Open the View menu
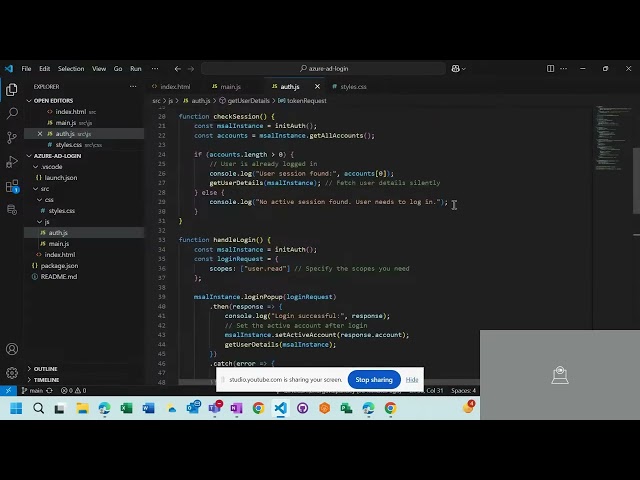 click(x=99, y=69)
